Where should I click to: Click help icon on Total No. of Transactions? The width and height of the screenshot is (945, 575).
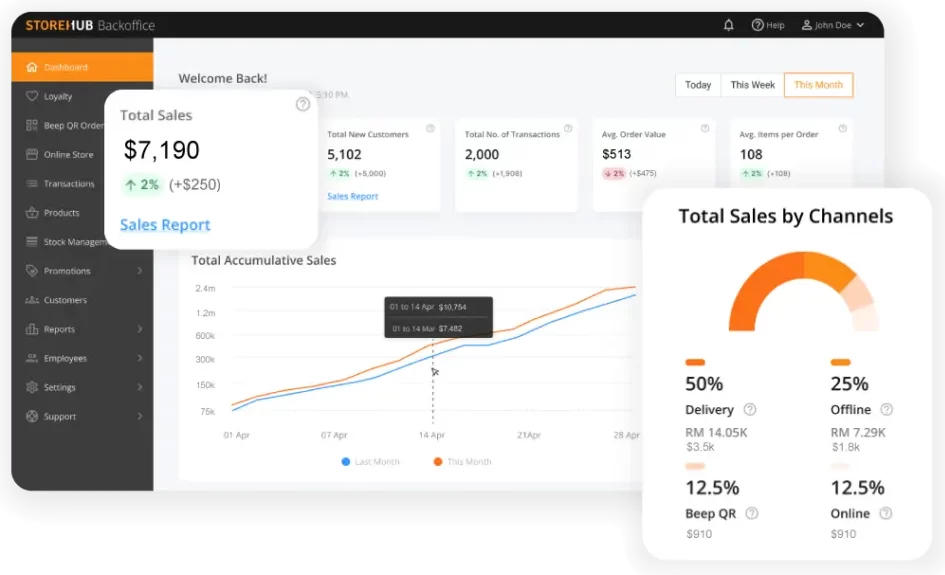(x=568, y=128)
